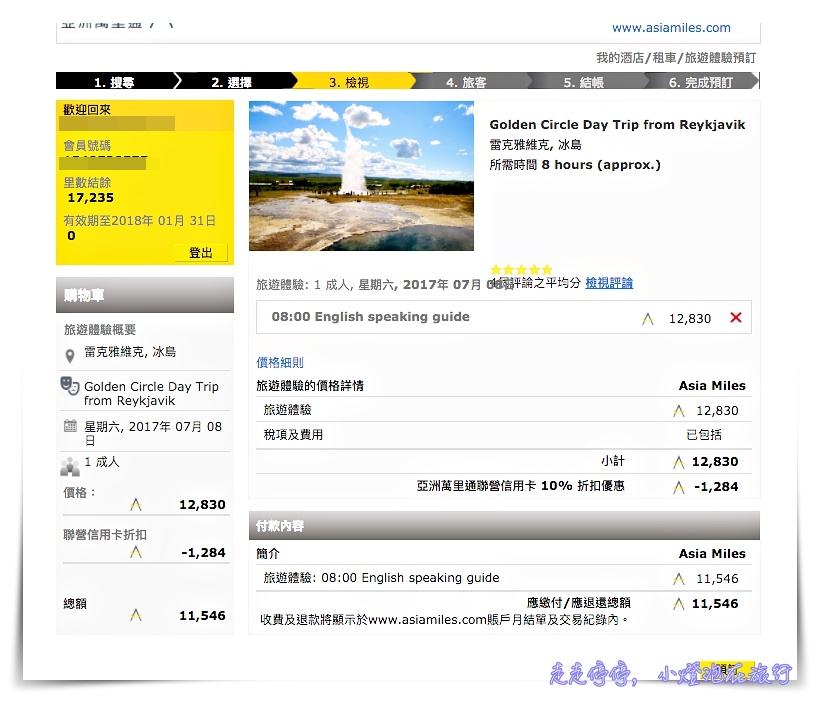
Task: Click 亞洲萬里通聯營信用卡 10% 折扣優惠 text
Action: [520, 486]
